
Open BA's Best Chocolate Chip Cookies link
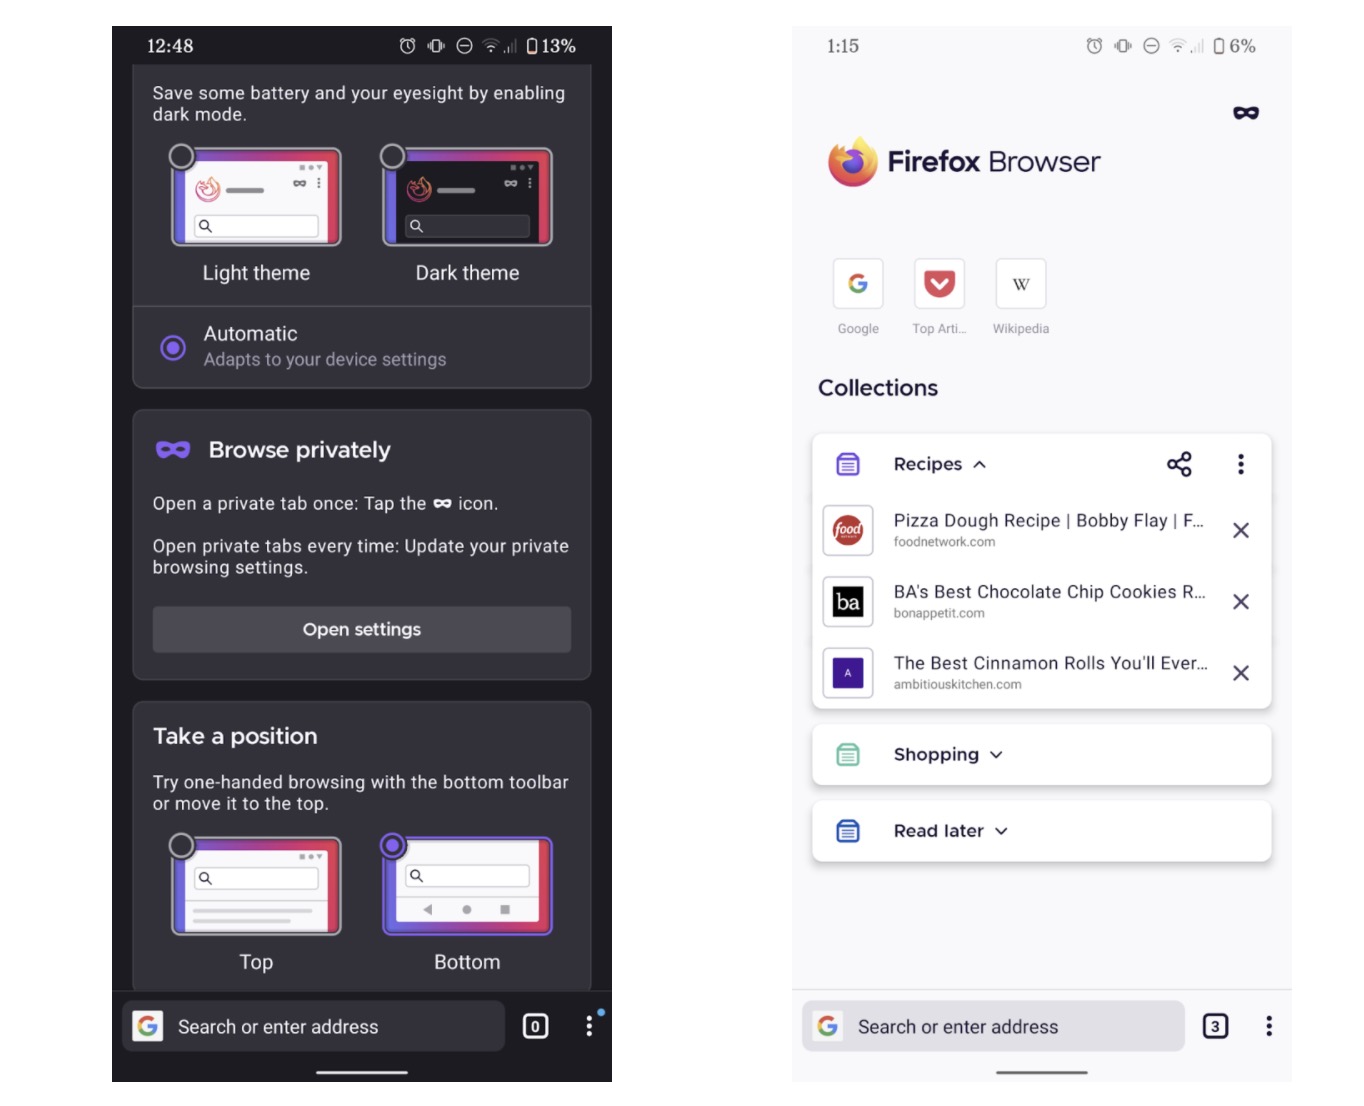[1048, 601]
